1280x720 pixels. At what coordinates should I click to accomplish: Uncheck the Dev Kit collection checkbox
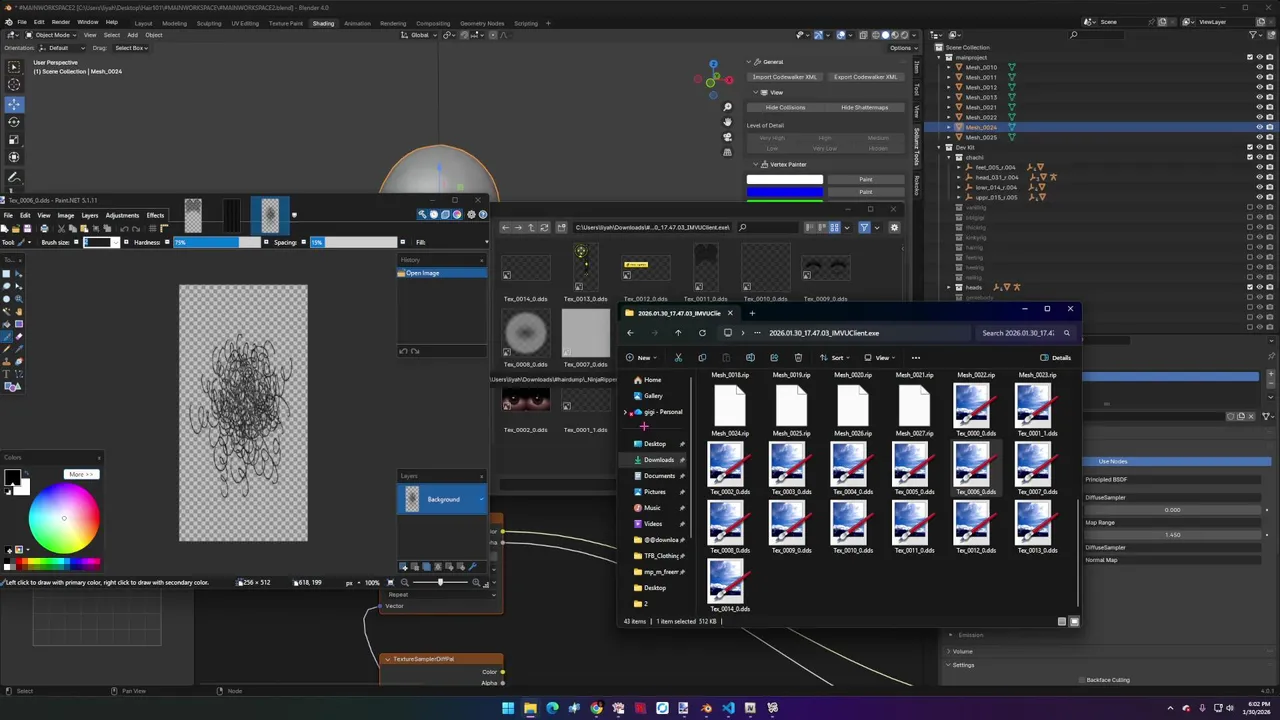(1250, 147)
